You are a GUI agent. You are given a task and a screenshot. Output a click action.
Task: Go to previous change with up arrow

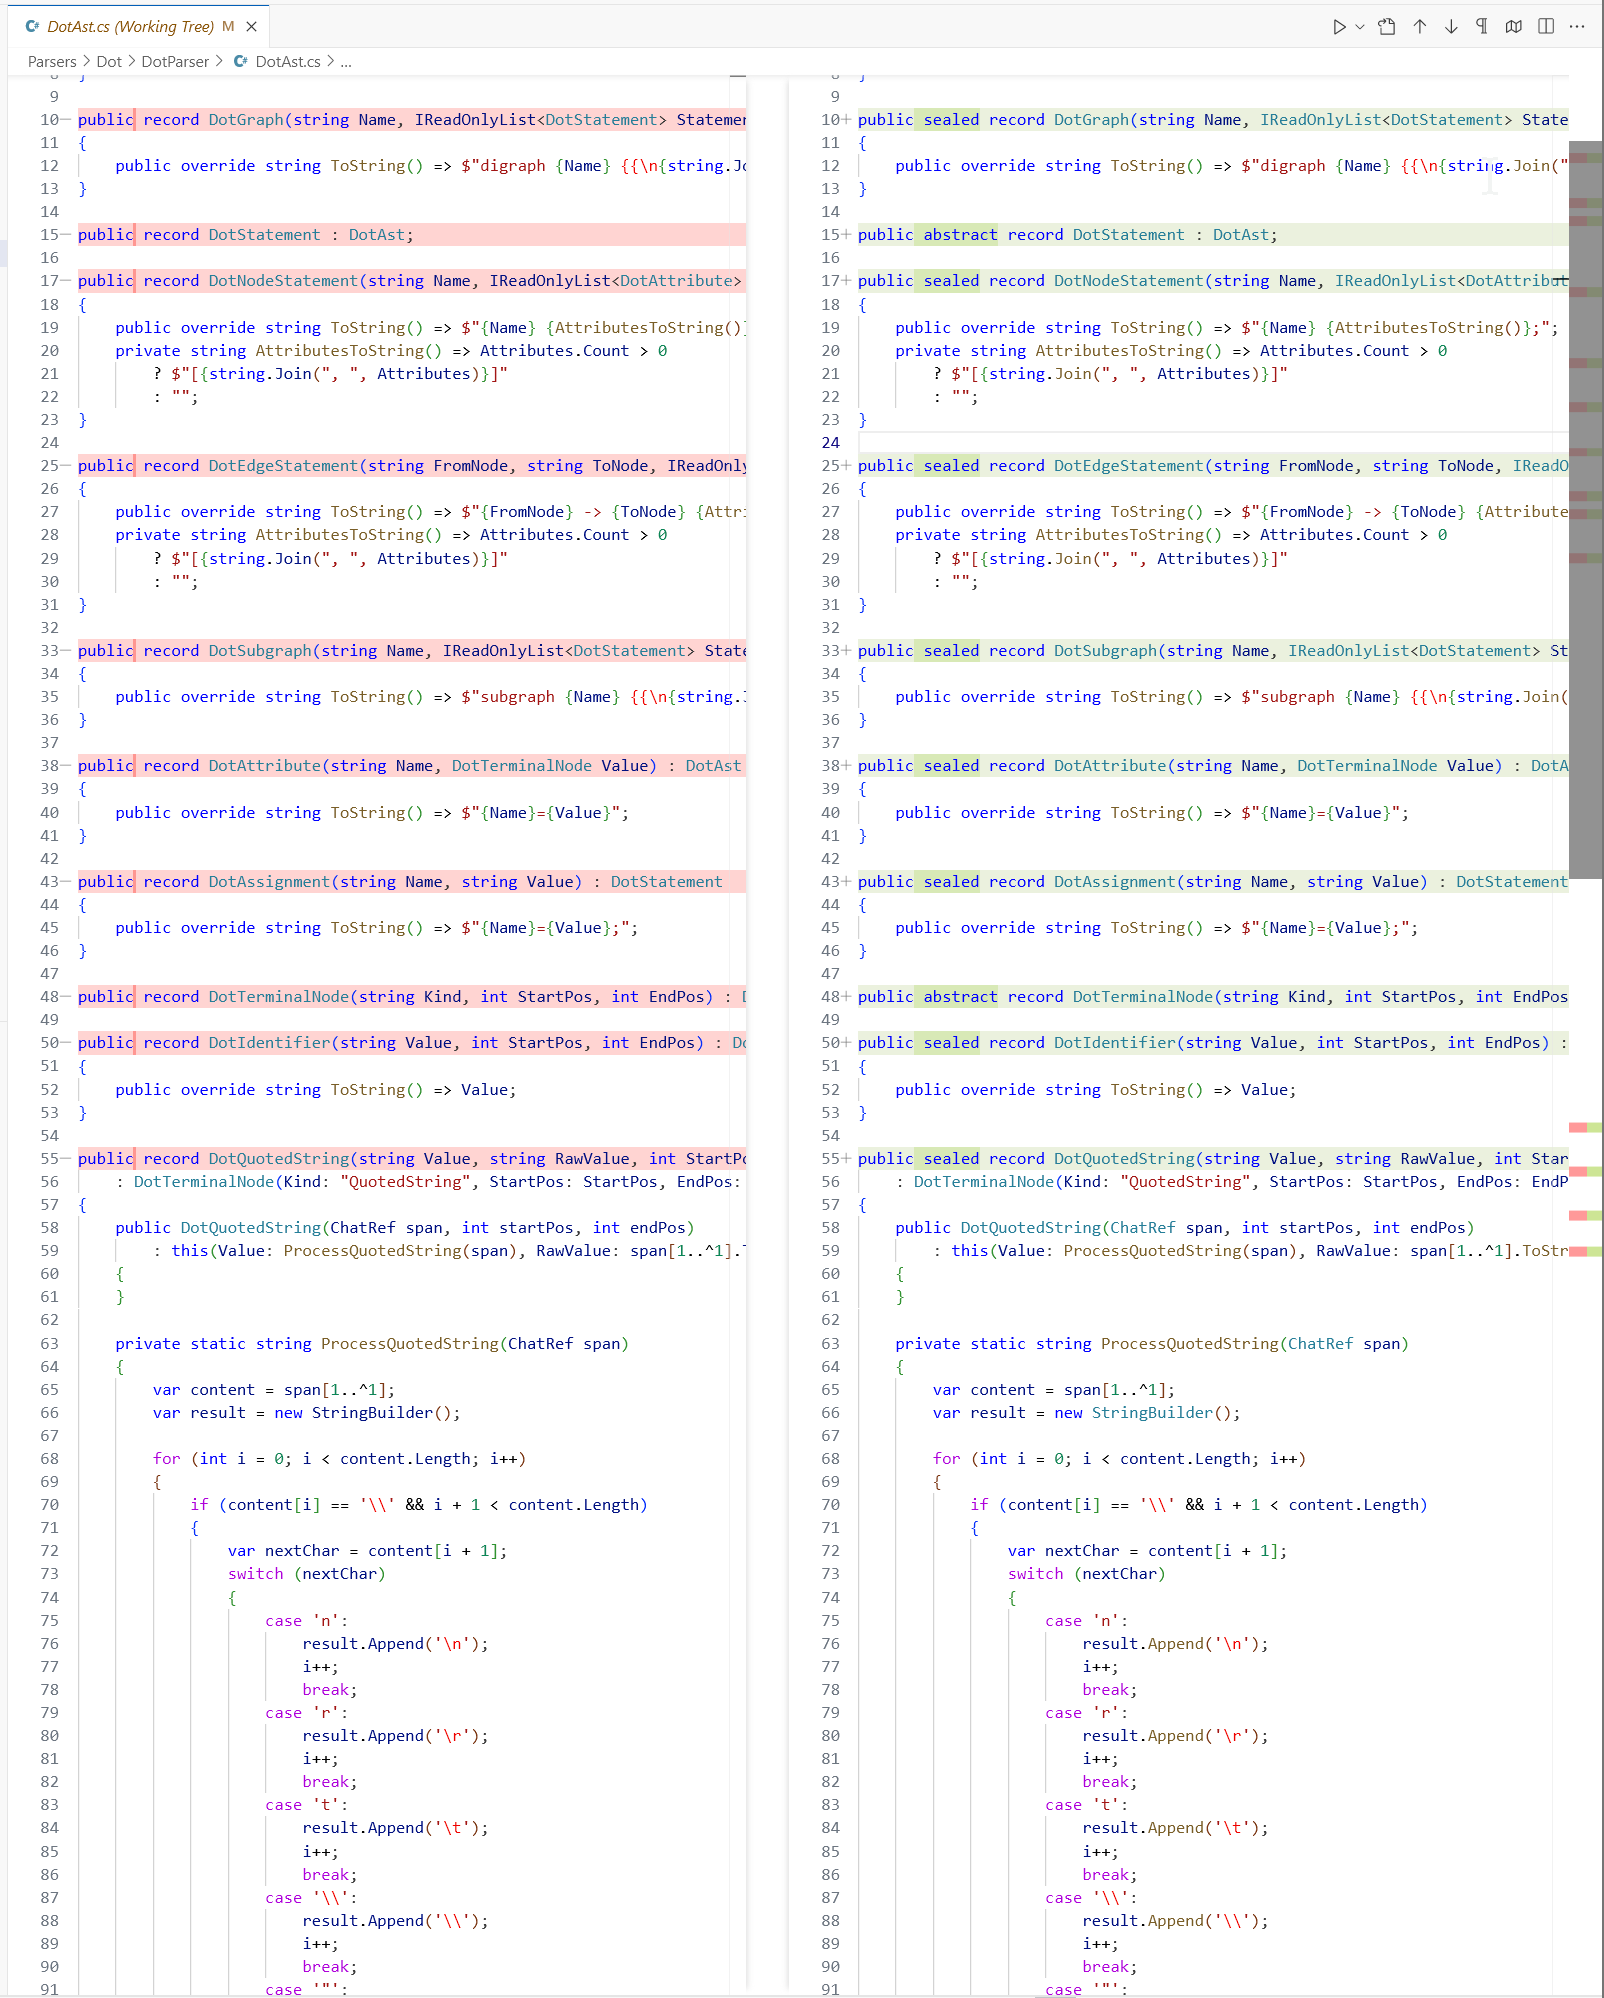1420,27
